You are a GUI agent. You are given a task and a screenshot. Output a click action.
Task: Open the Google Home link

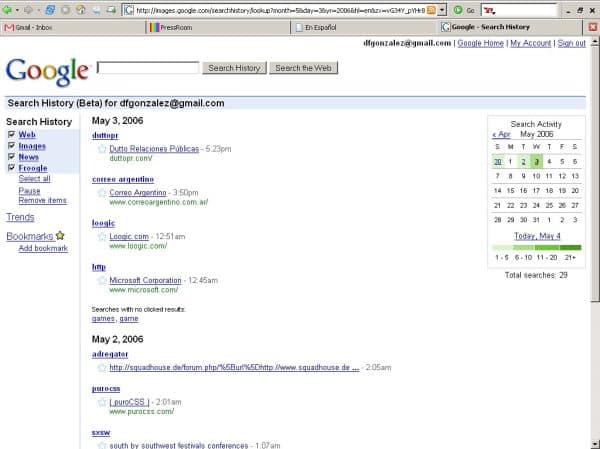[x=481, y=43]
